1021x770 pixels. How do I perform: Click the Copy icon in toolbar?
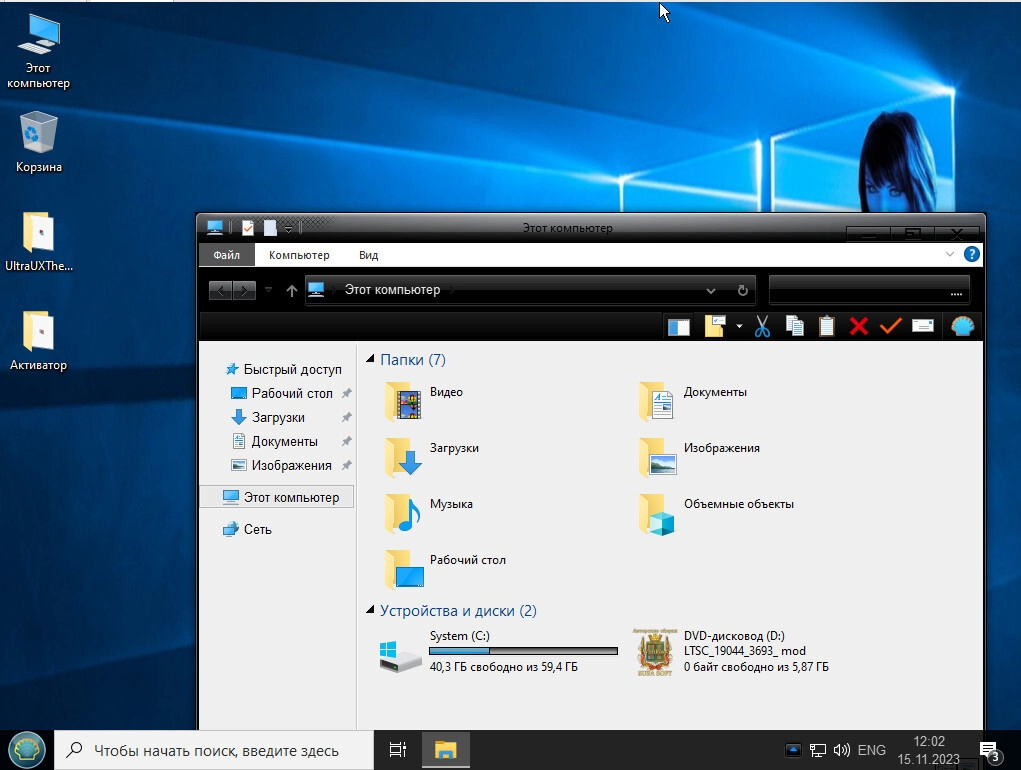[795, 326]
